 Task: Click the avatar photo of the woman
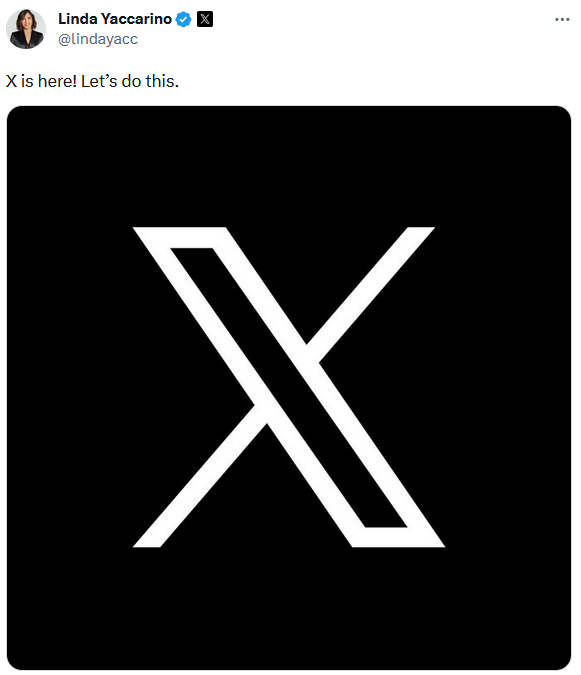point(26,29)
